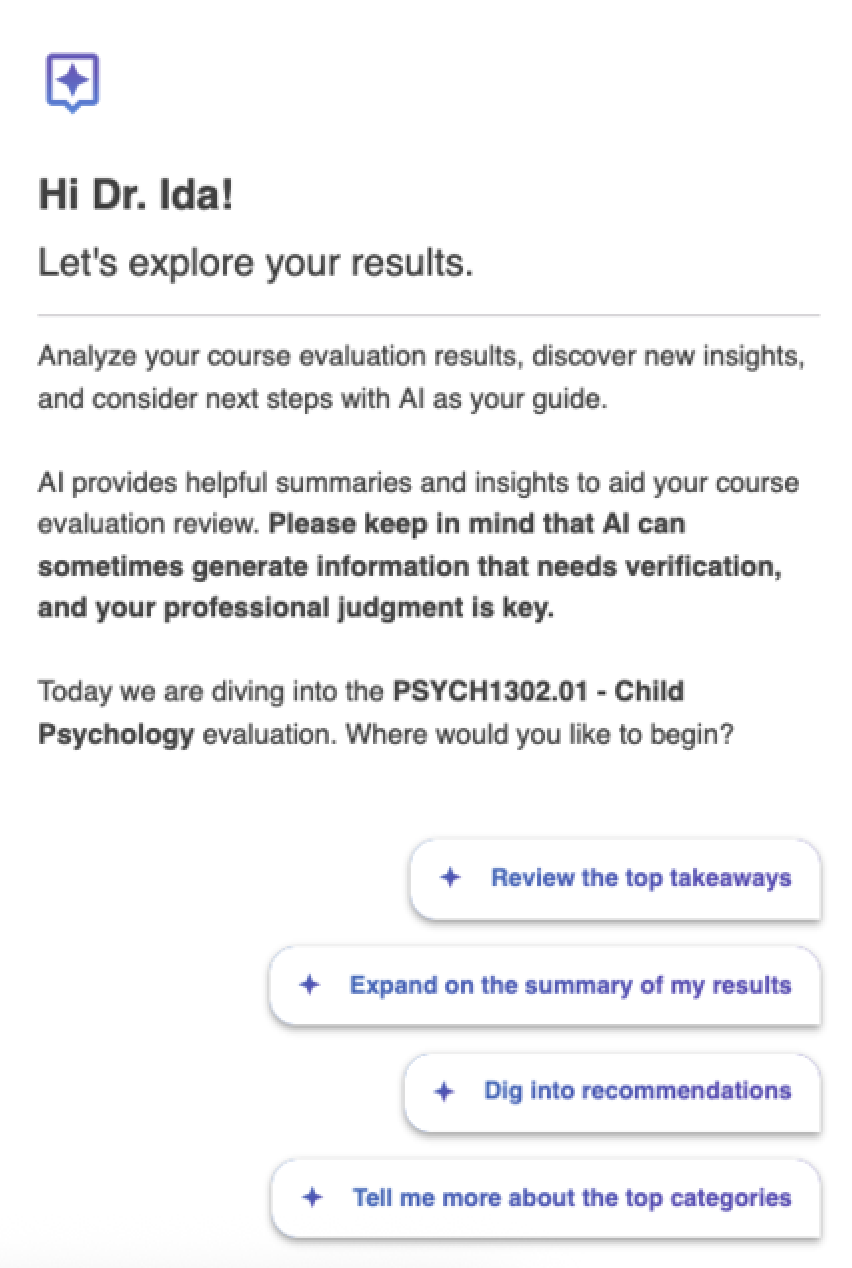Click sparkle icon beside Dig into recommendations

point(444,1091)
